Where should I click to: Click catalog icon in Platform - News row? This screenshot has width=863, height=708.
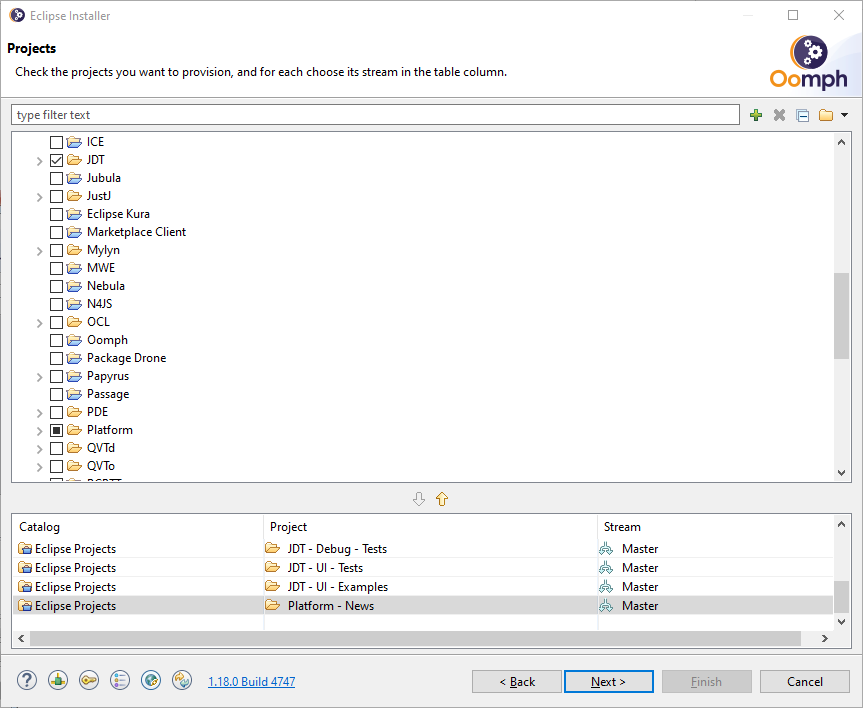pyautogui.click(x=25, y=606)
